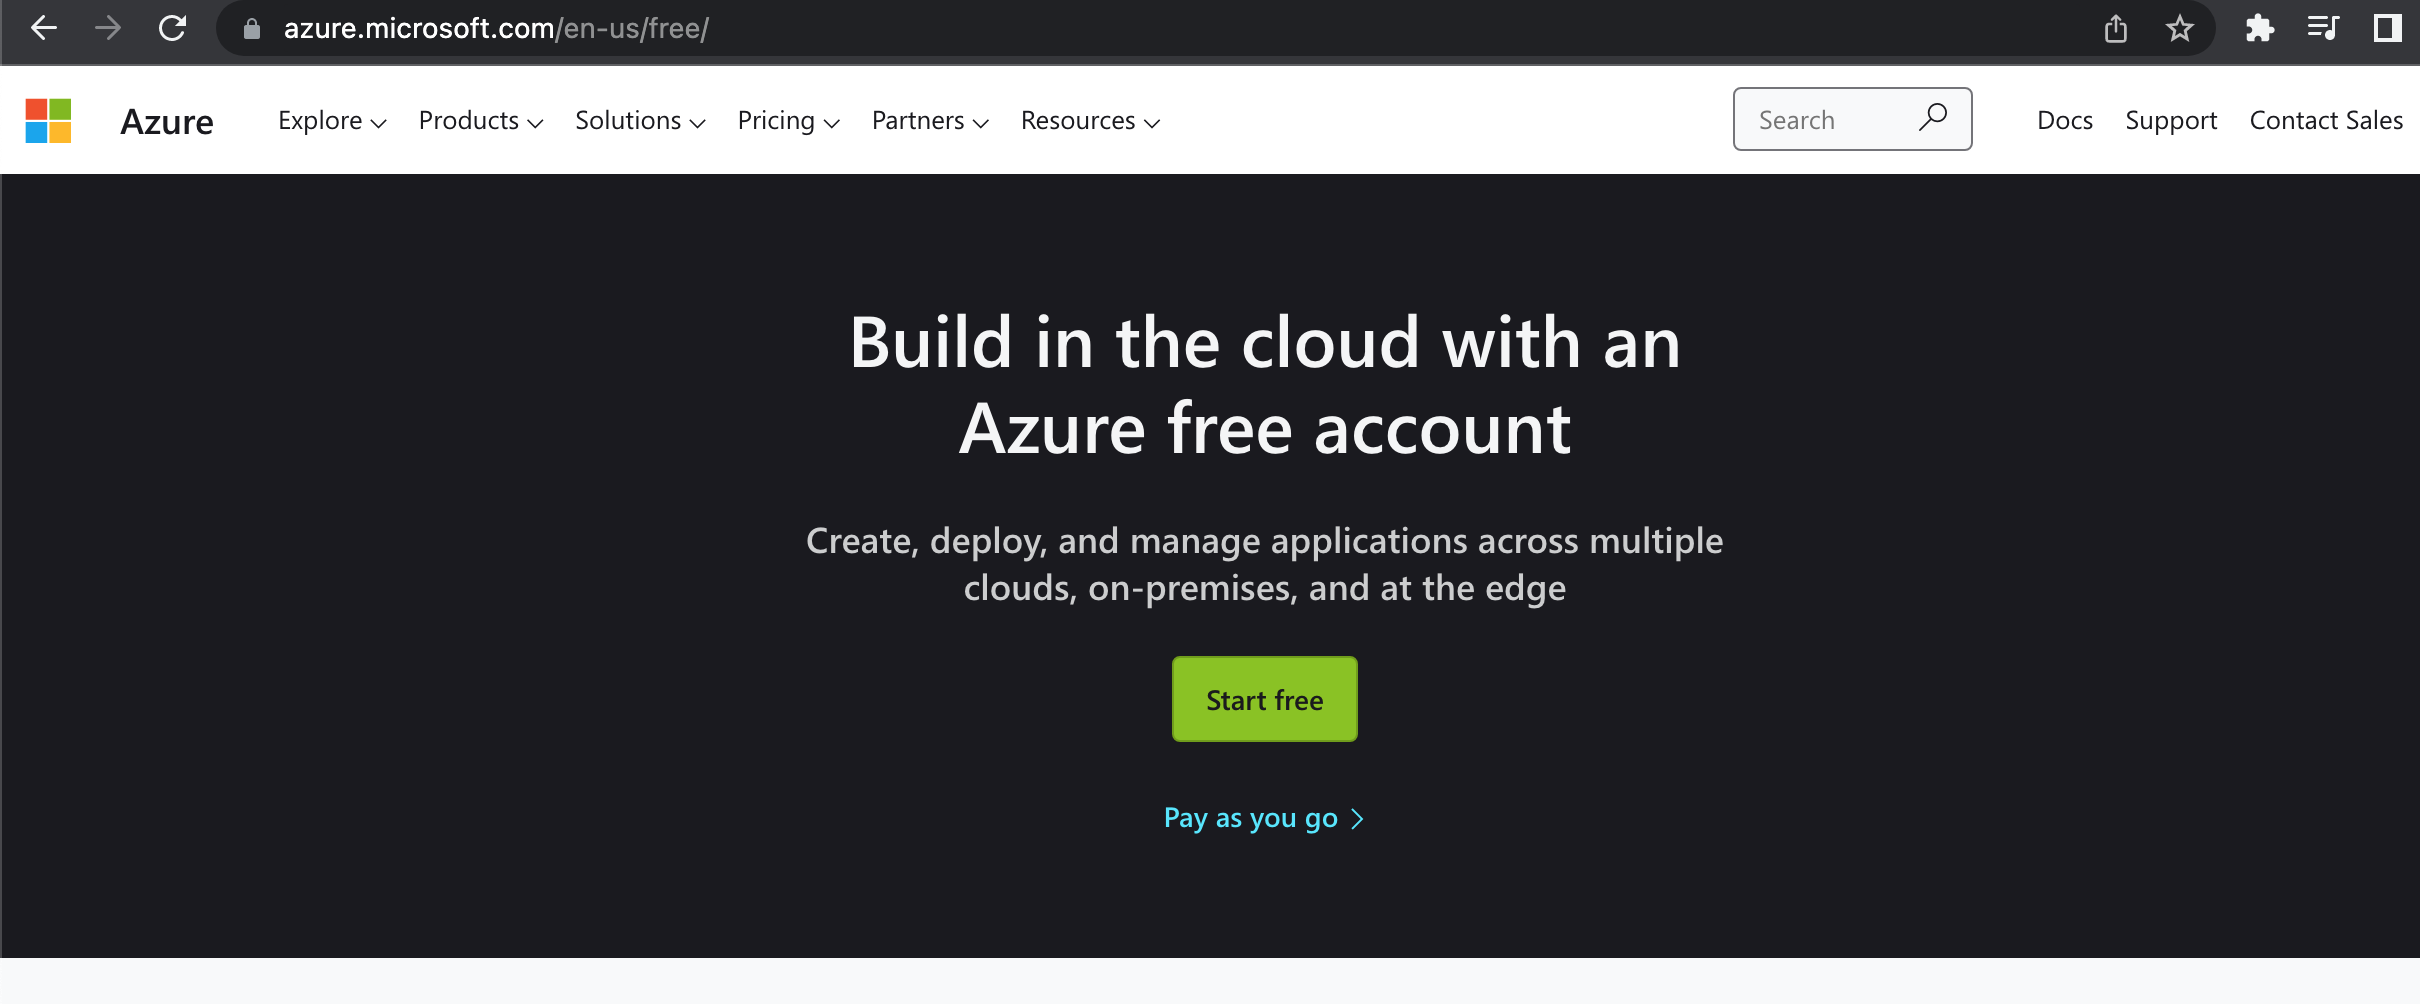Bookmark this page using the star icon
The width and height of the screenshot is (2420, 1004).
(x=2178, y=28)
